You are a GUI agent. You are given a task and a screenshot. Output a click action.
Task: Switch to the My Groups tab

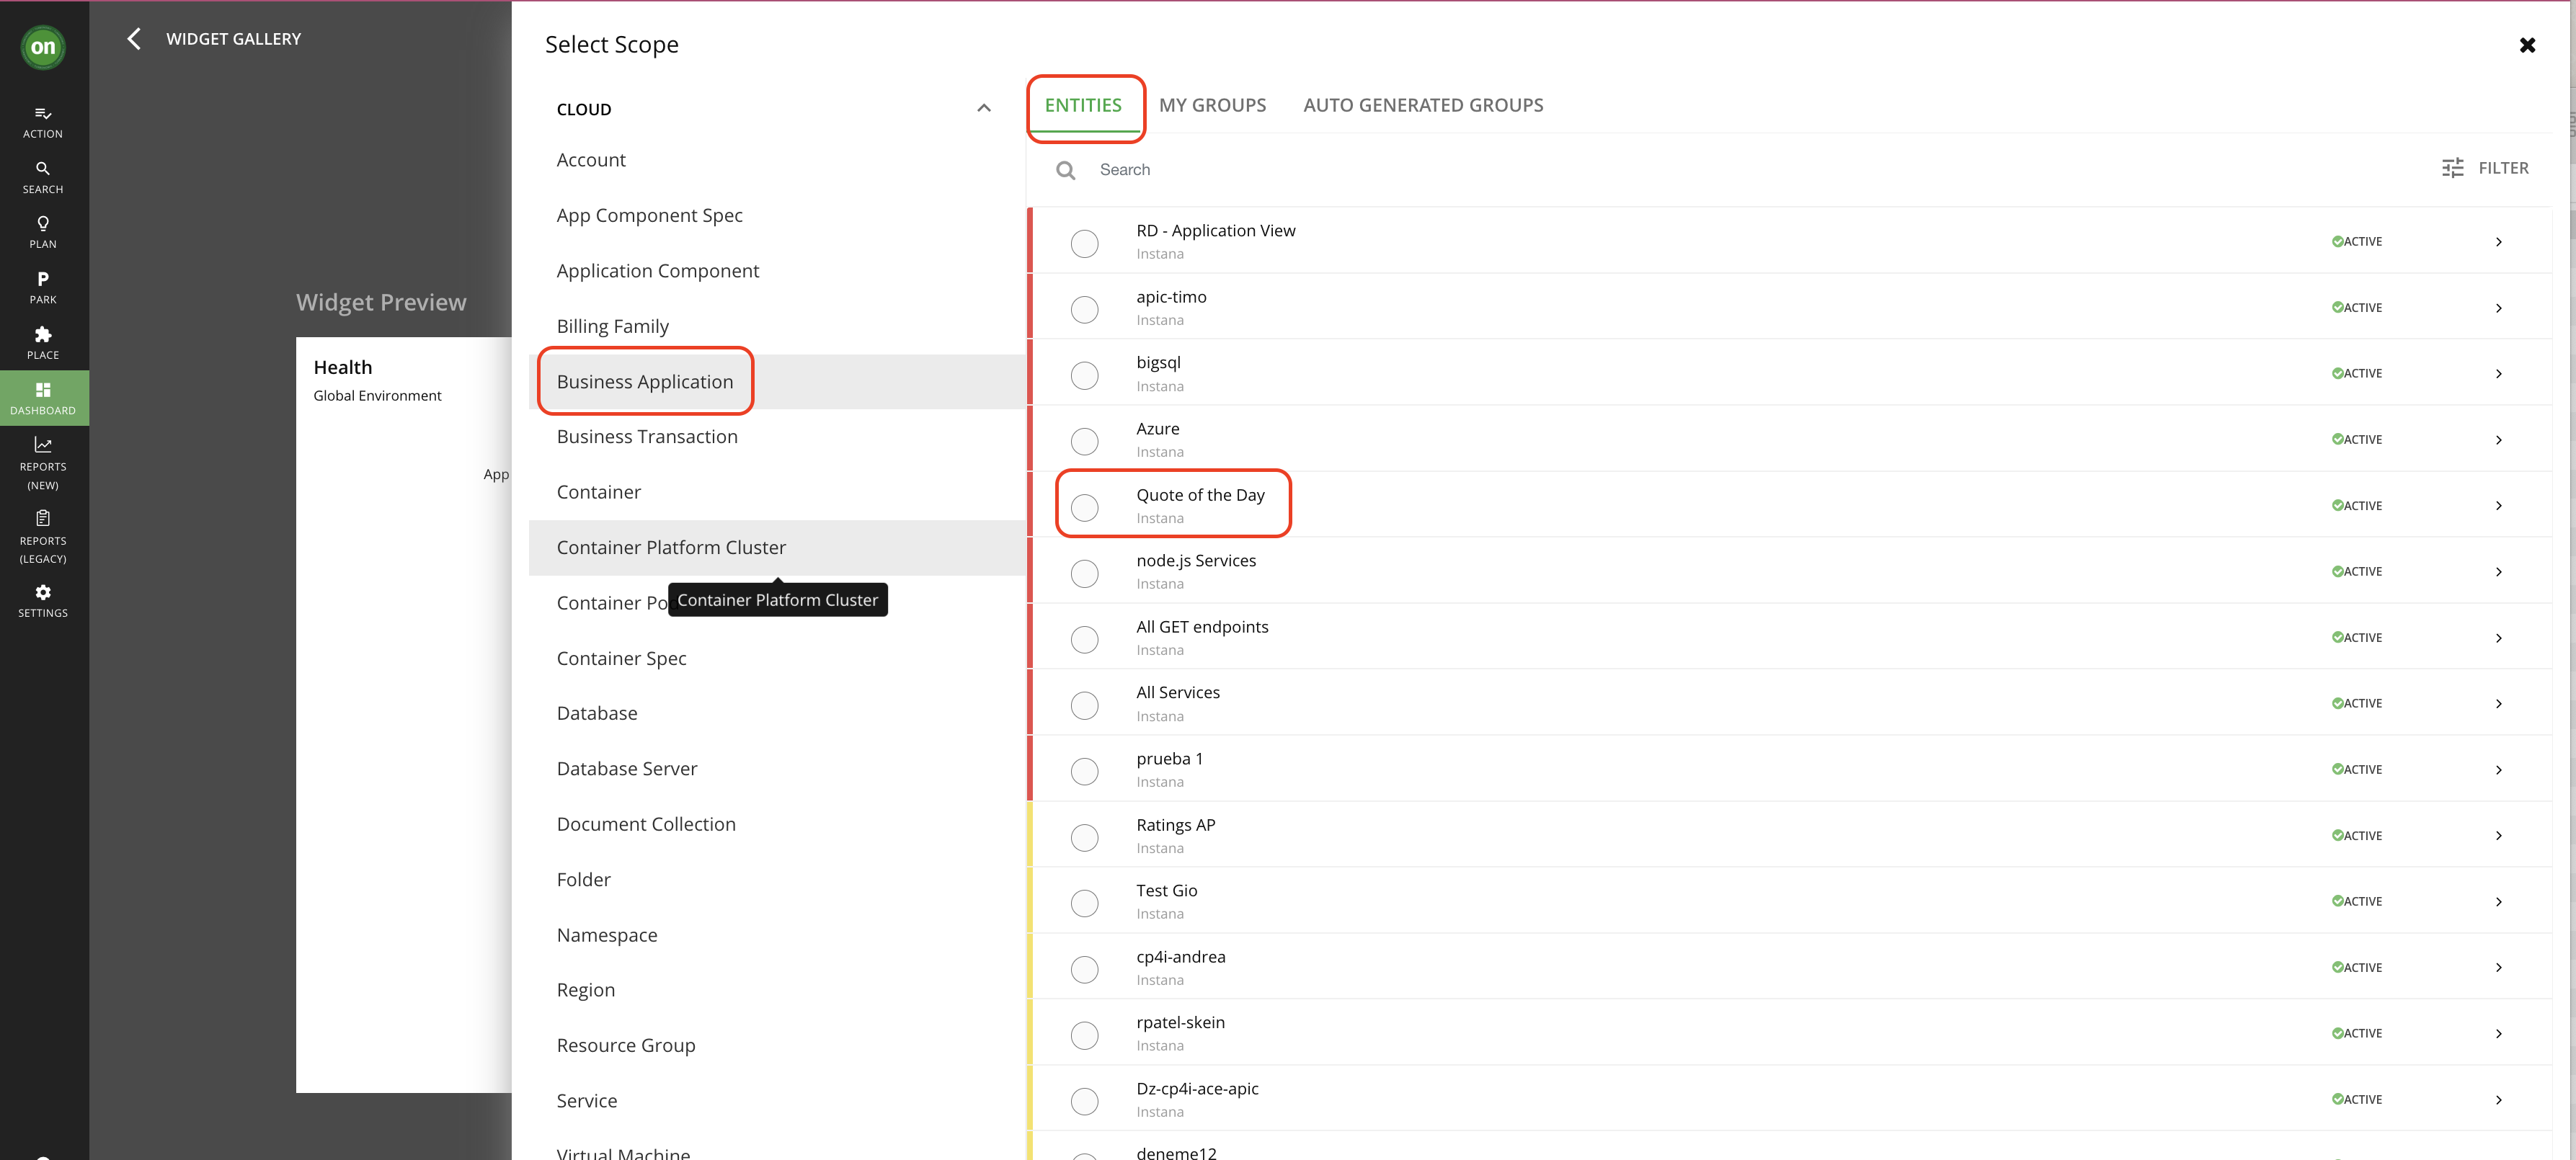tap(1212, 105)
